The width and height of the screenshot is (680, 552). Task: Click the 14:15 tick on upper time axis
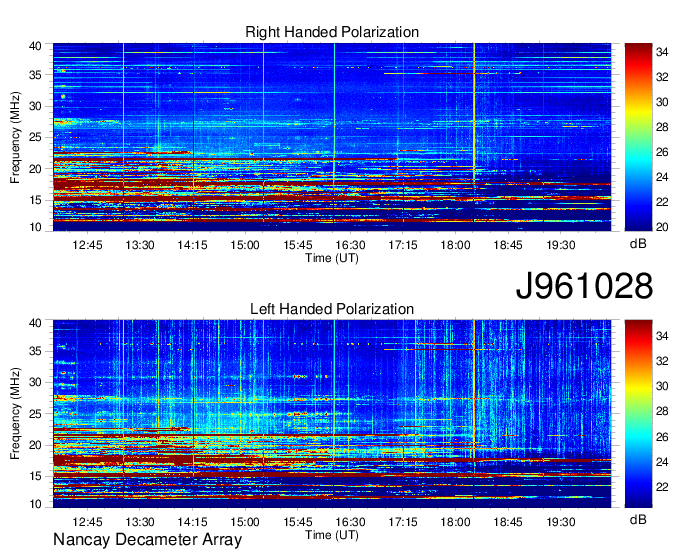coord(193,245)
